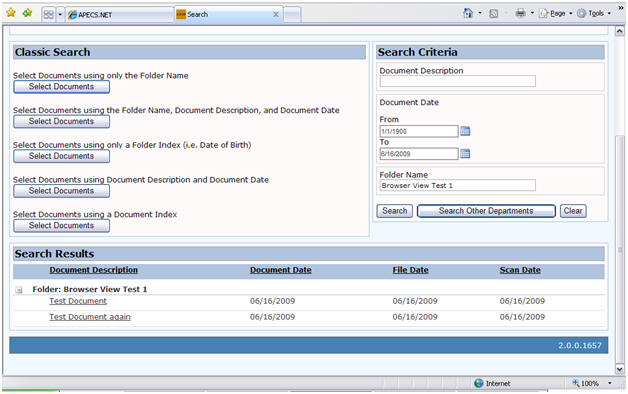Screen dimensions: 628x394
Task: Open the Test Document link
Action: click(x=78, y=301)
